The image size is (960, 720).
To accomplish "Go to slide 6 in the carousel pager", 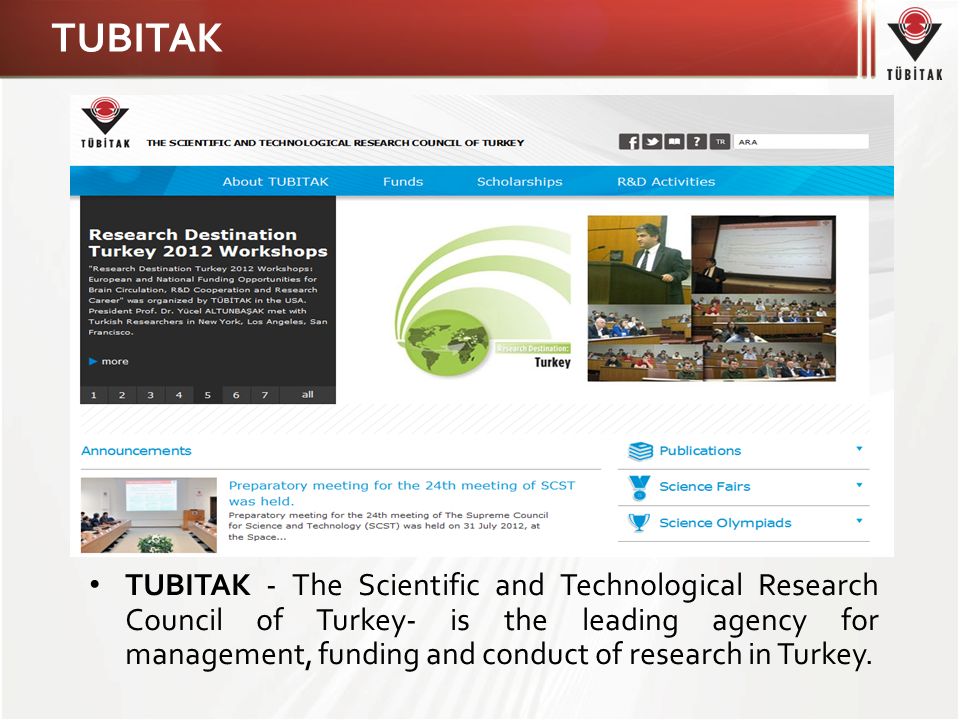I will tap(236, 395).
